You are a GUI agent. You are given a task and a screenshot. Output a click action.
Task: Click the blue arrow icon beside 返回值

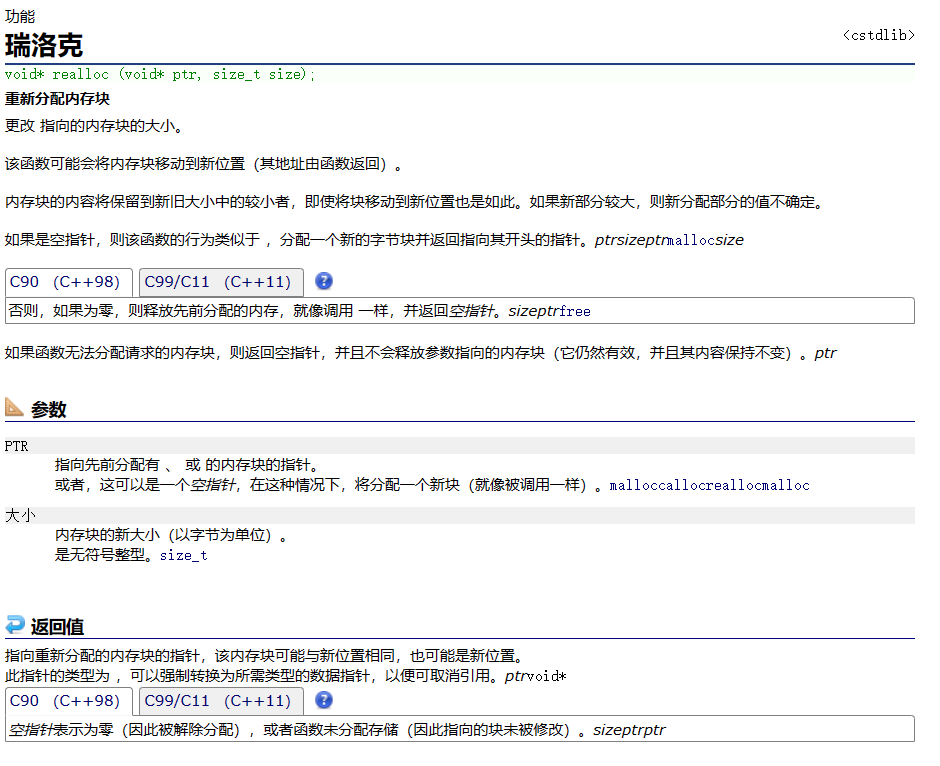tap(14, 626)
